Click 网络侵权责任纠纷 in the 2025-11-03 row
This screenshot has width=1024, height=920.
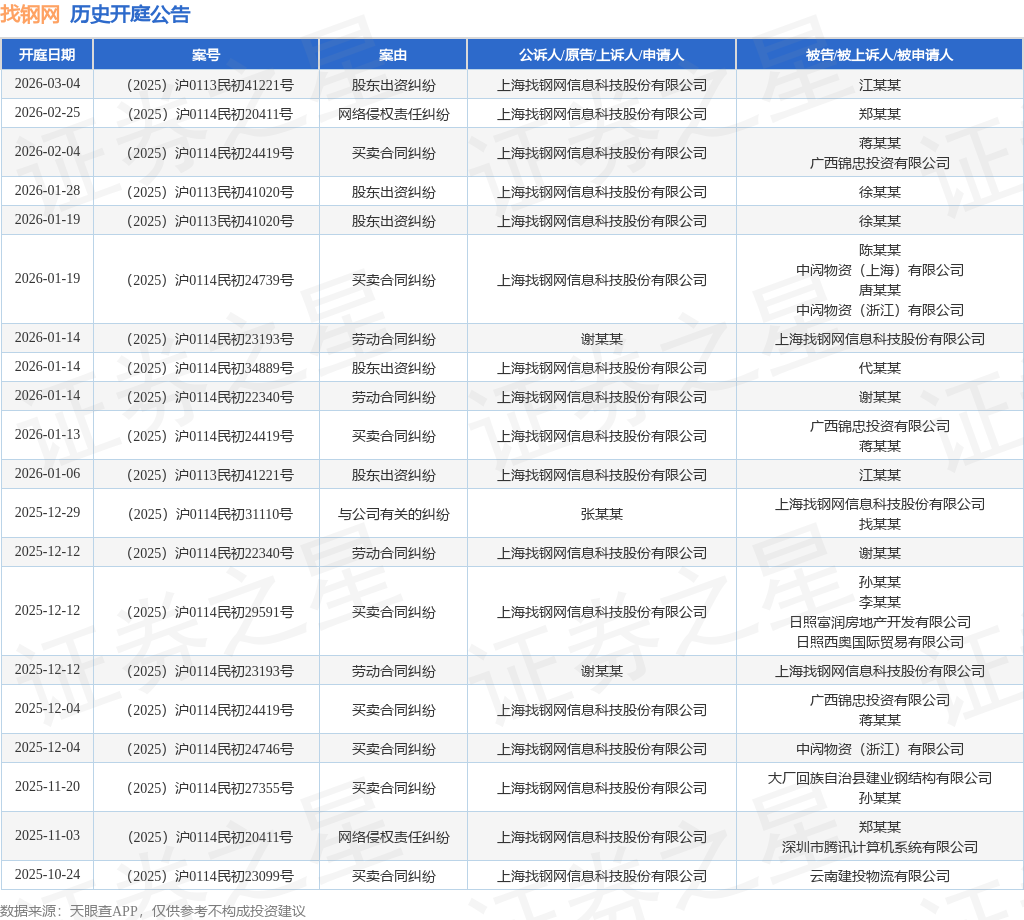393,837
